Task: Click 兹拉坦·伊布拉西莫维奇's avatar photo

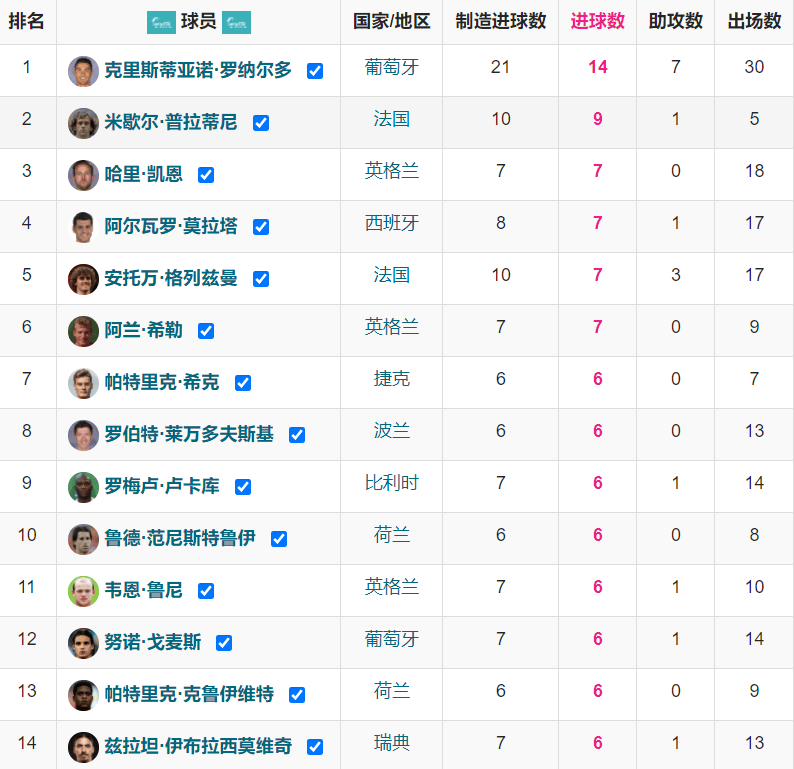Action: [83, 747]
